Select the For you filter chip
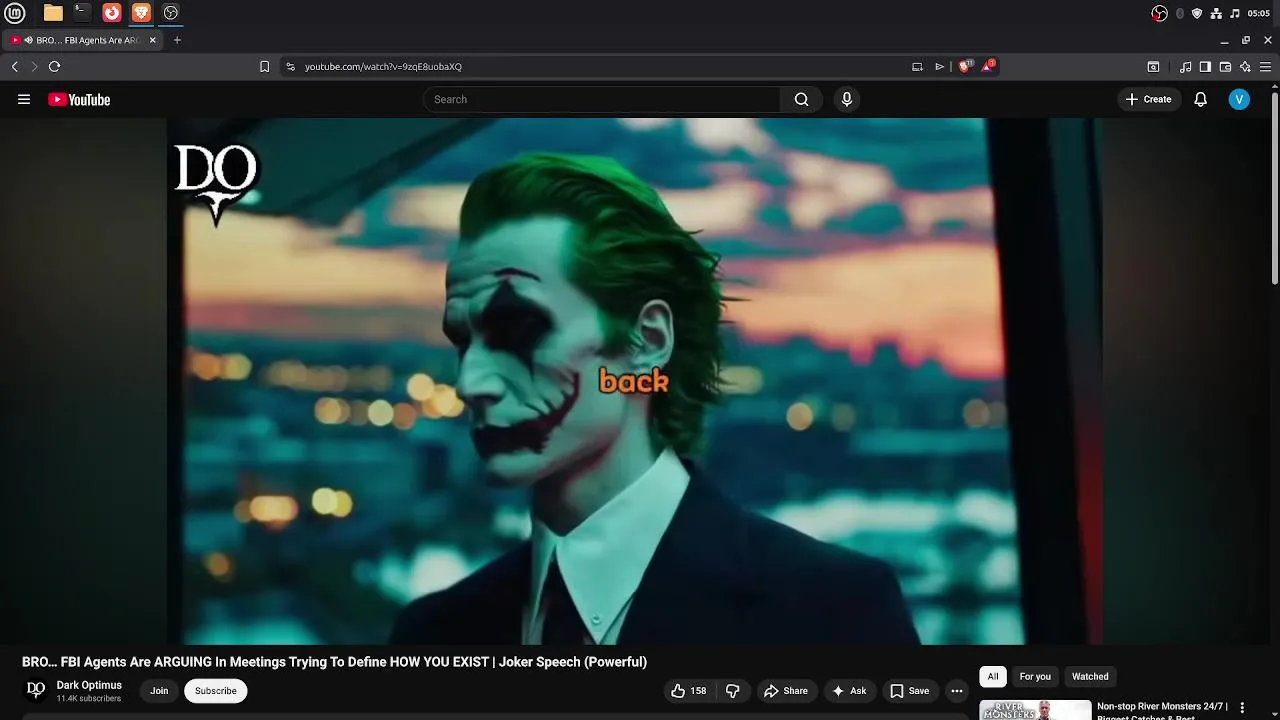This screenshot has width=1280, height=720. tap(1035, 677)
